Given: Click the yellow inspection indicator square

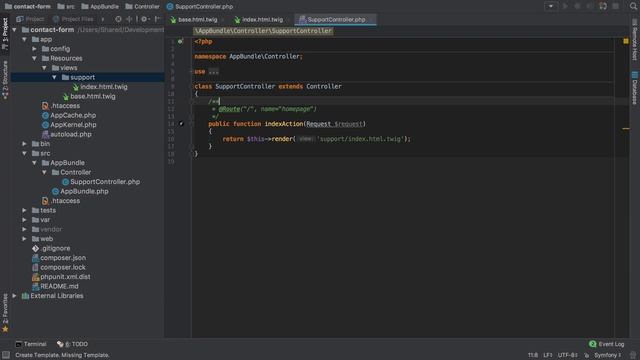Looking at the screenshot, I should pos(626,41).
